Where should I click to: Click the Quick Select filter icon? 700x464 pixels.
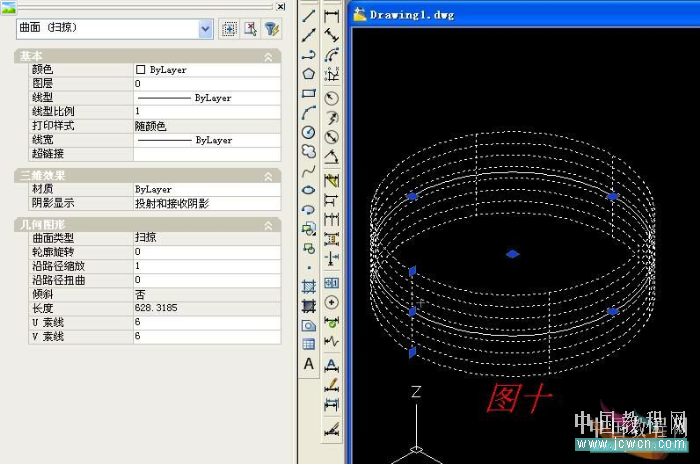point(272,29)
